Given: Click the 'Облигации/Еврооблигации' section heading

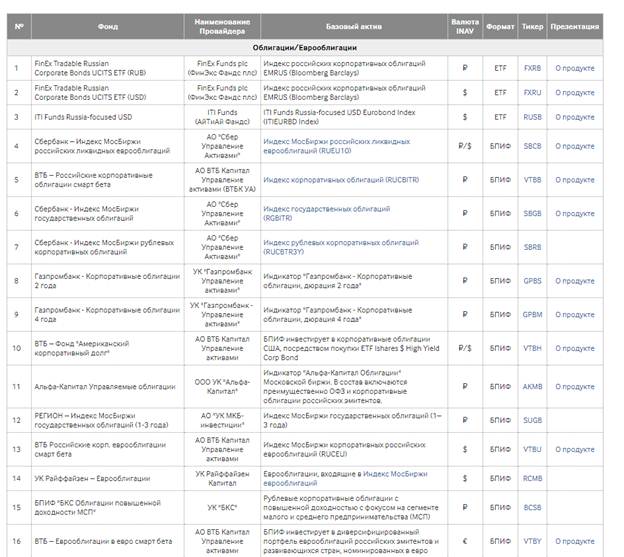Looking at the screenshot, I should coord(304,48).
